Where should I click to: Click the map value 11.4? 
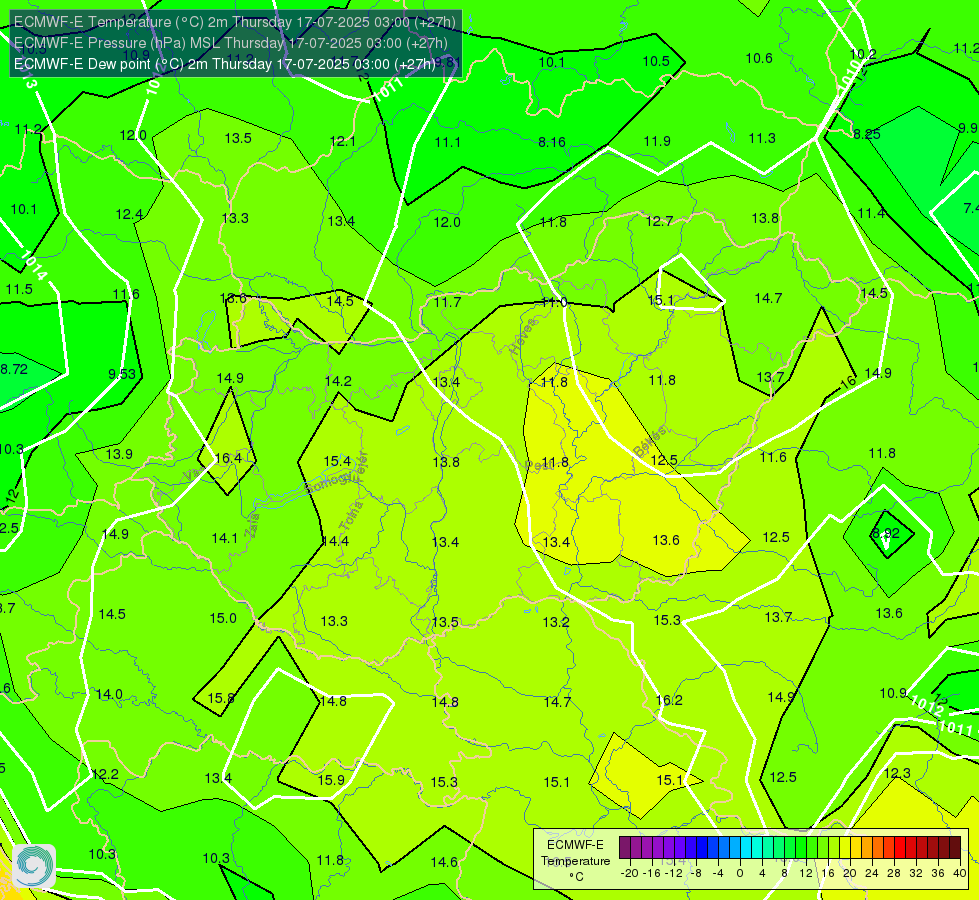tap(871, 214)
